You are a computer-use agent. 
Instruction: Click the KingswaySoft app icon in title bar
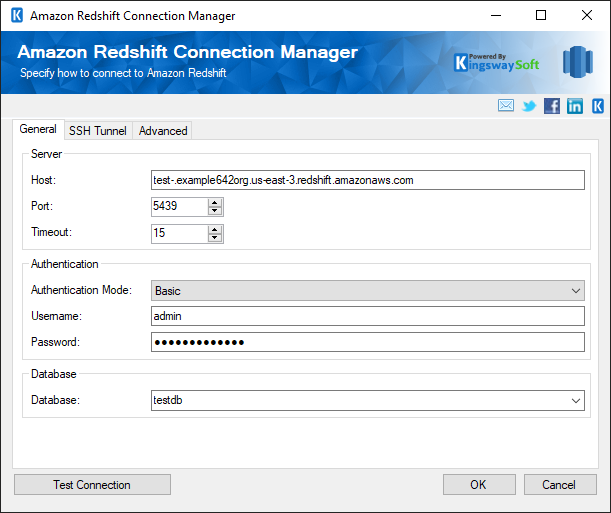[x=17, y=16]
